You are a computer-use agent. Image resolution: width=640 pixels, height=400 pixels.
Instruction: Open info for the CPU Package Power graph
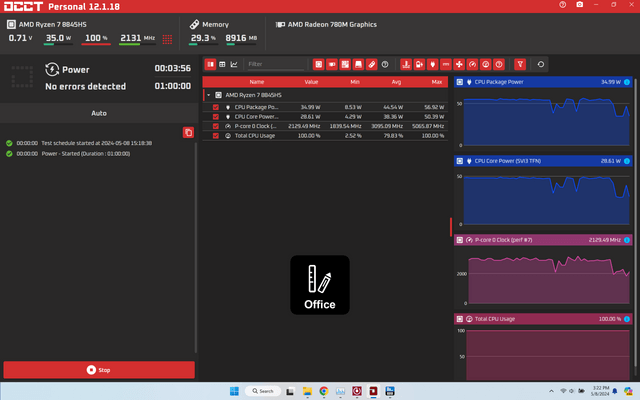tap(627, 82)
